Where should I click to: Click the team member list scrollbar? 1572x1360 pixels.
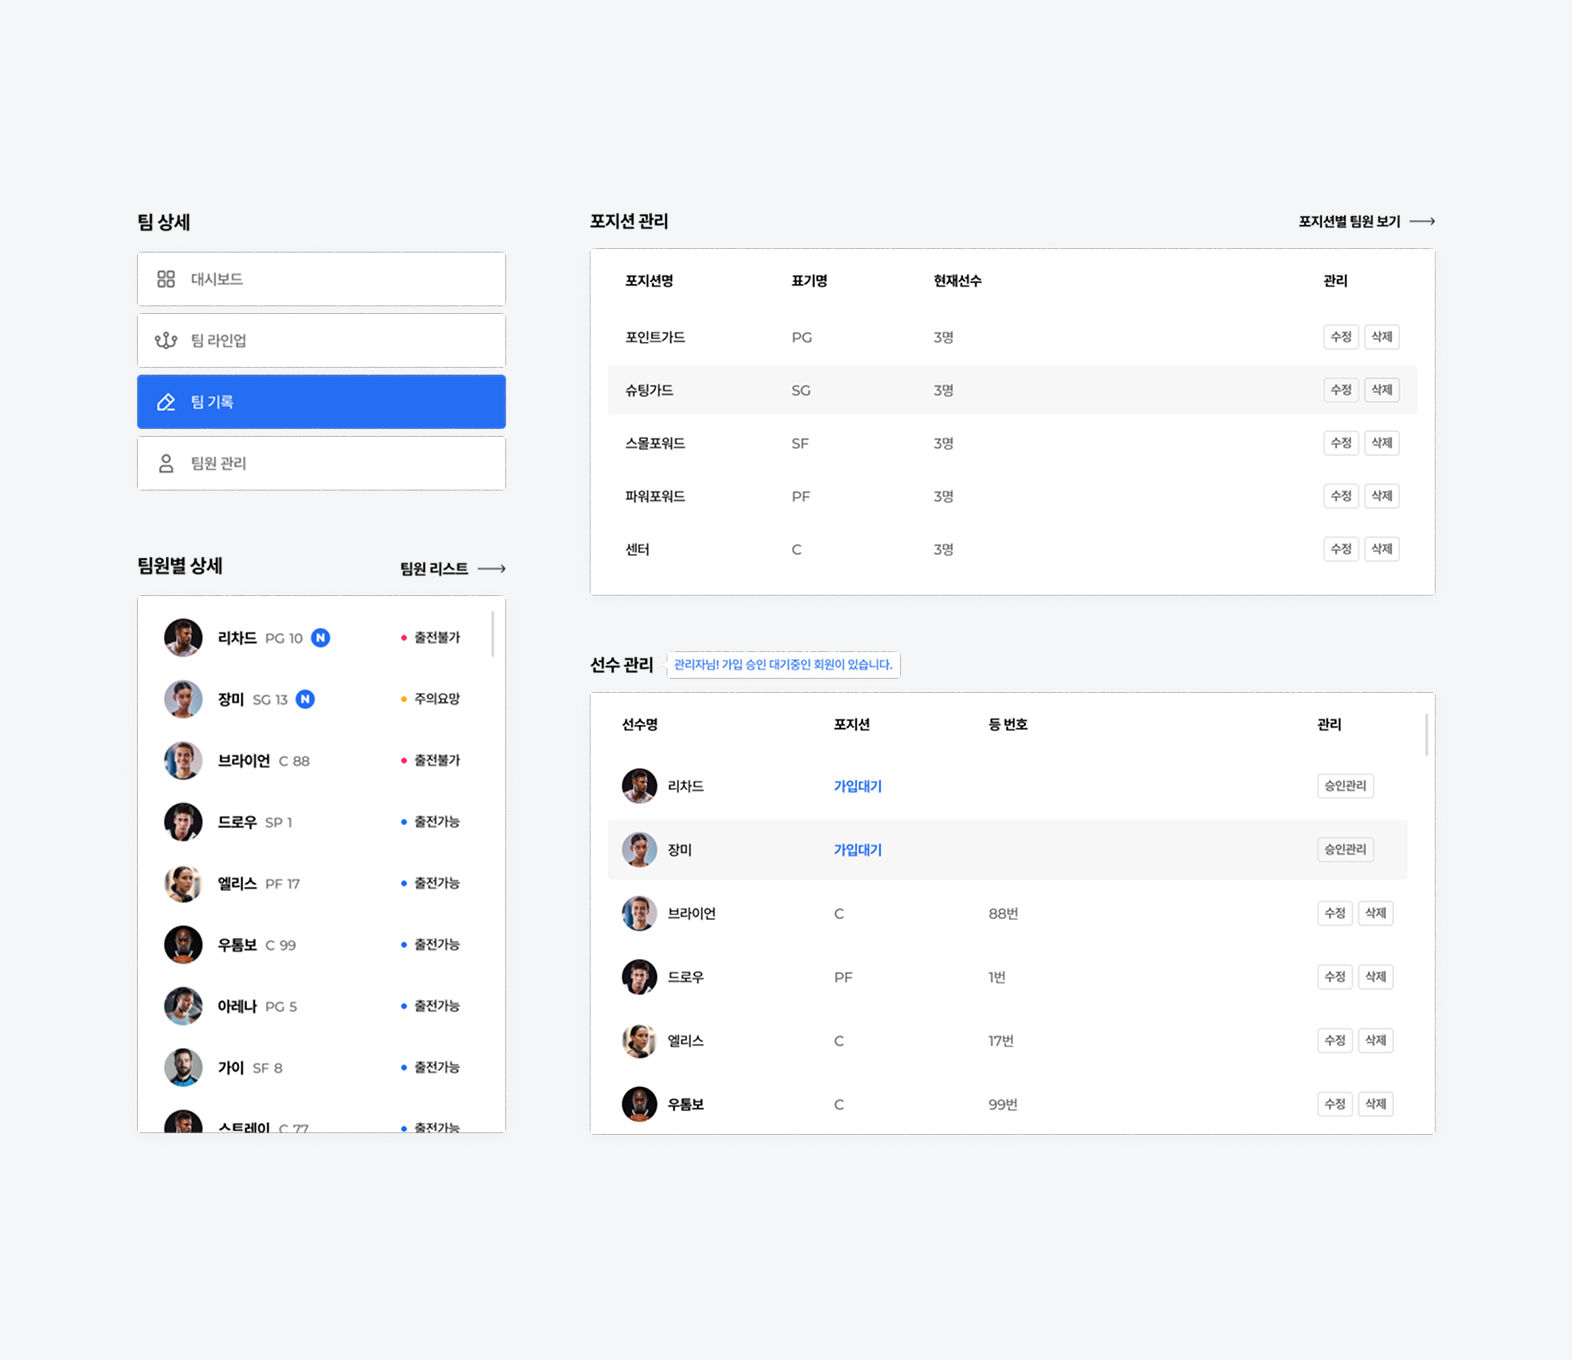click(493, 634)
